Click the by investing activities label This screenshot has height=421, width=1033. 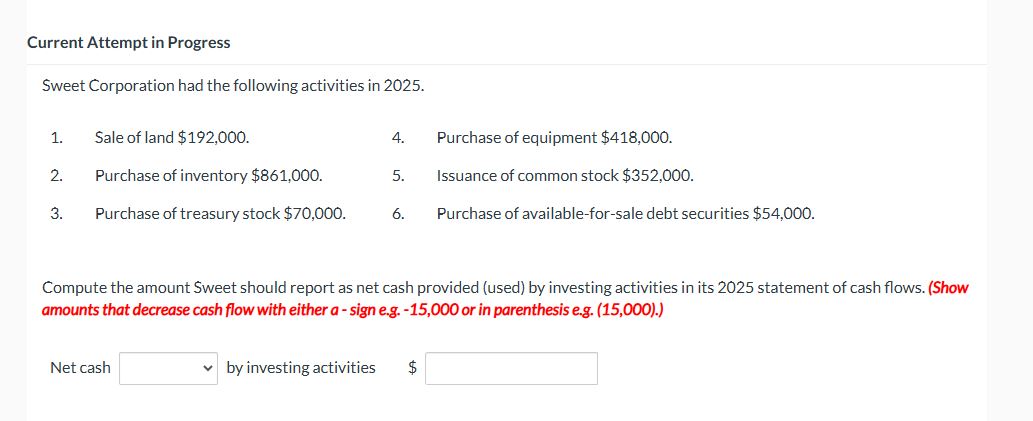click(301, 368)
